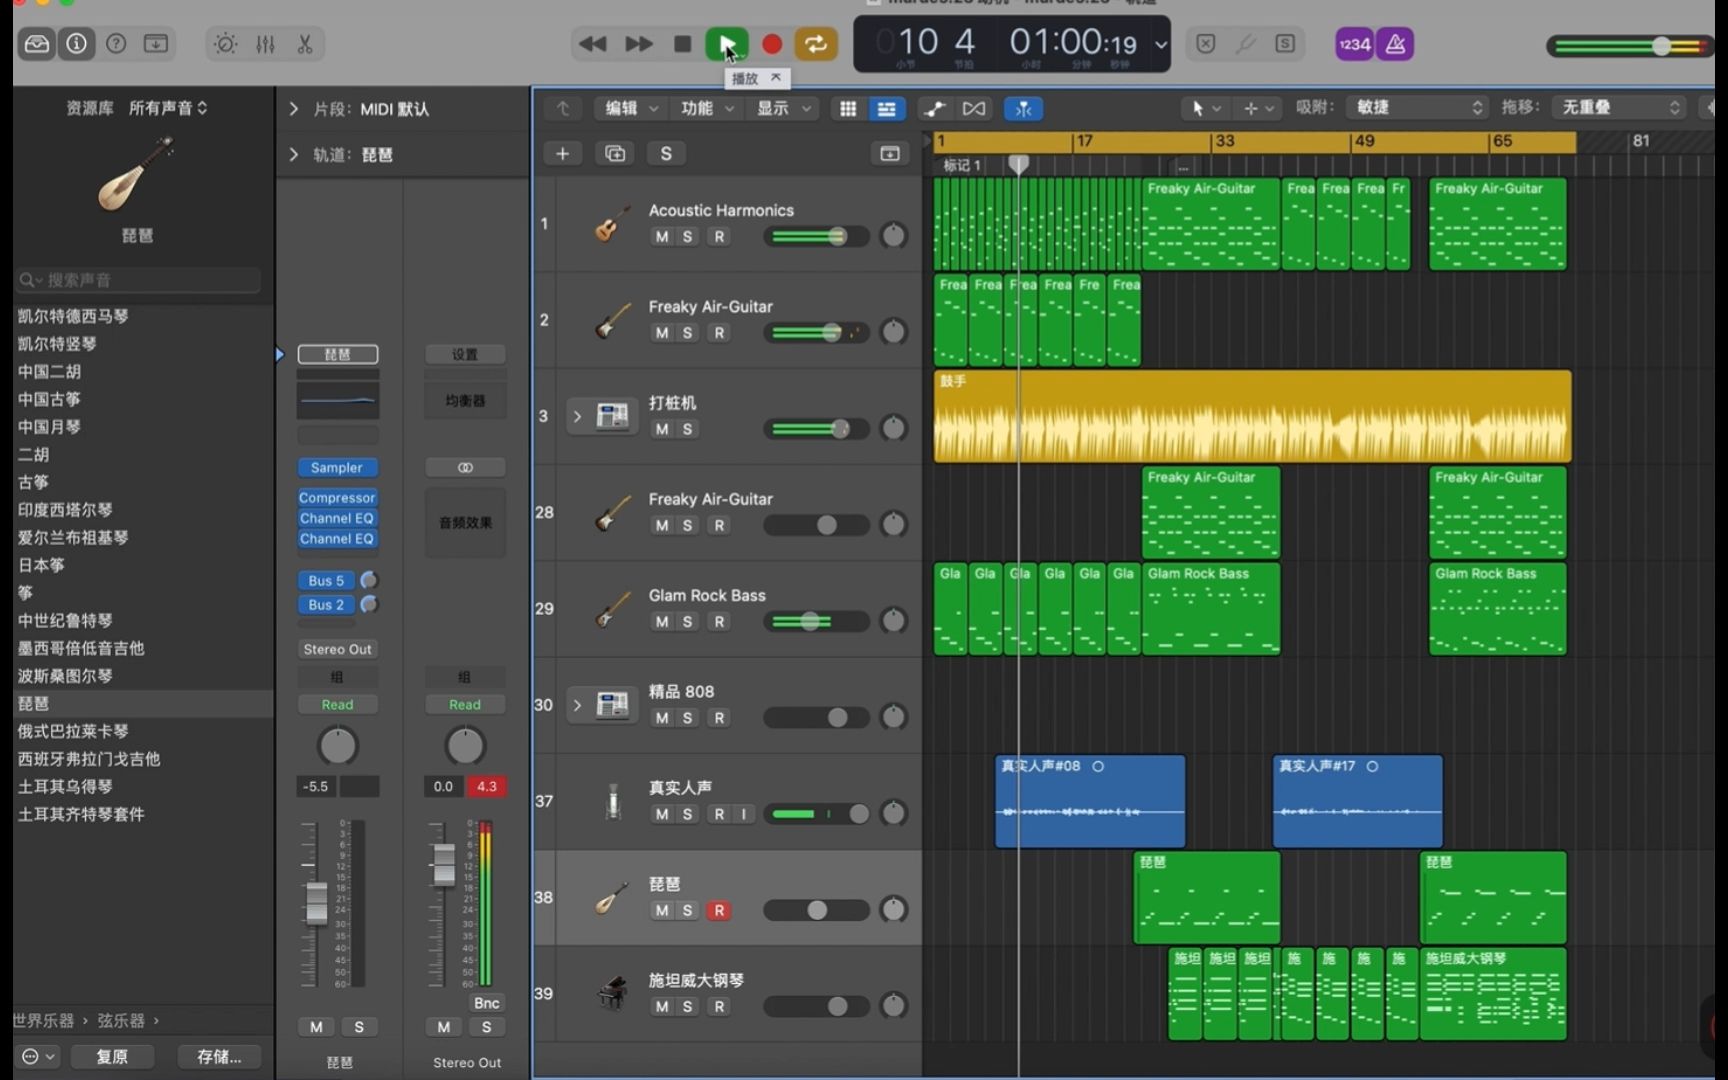
Task: Click the Tuner icon in control bar
Action: click(x=1245, y=44)
